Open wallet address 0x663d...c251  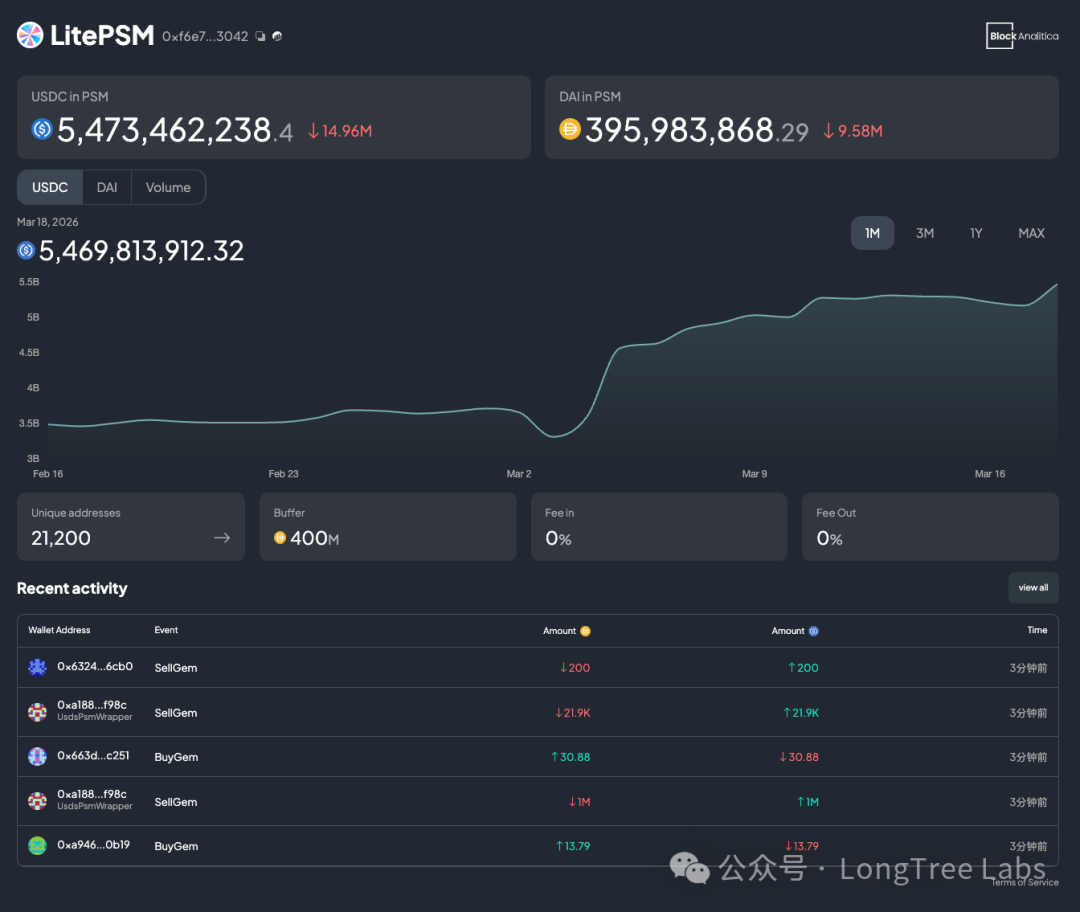click(x=93, y=756)
